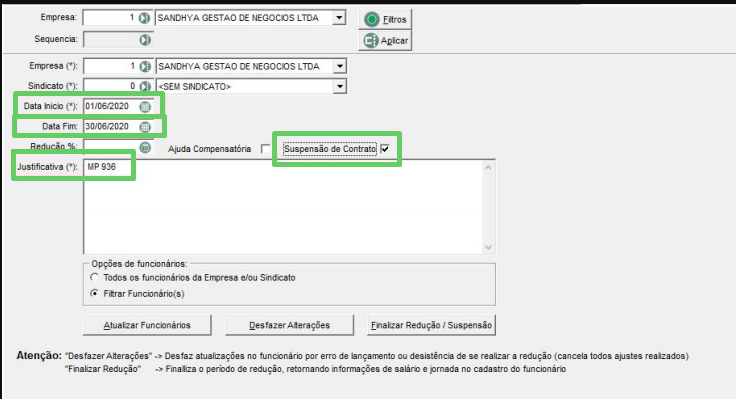This screenshot has height=399, width=736.
Task: Click the Filtros button
Action: [385, 20]
